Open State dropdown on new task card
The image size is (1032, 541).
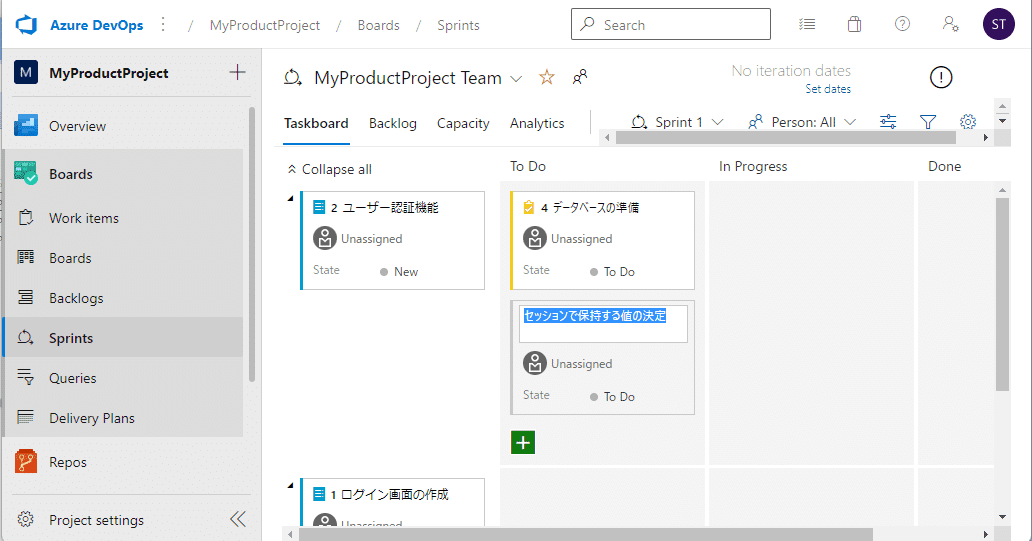(x=613, y=397)
